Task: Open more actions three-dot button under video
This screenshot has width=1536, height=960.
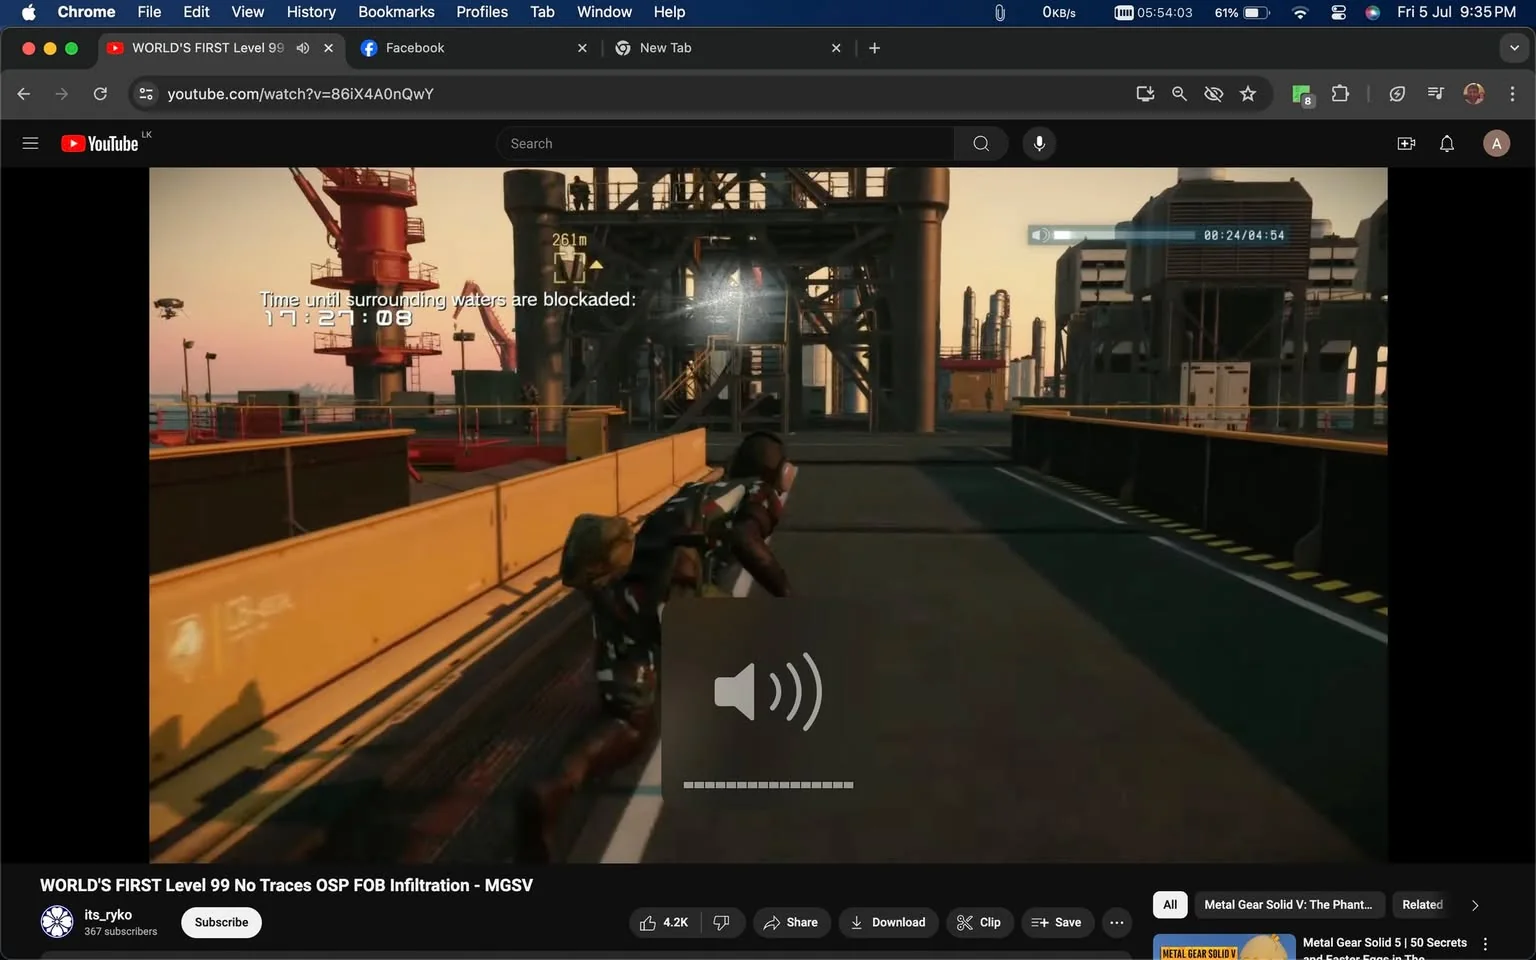Action: click(1116, 922)
